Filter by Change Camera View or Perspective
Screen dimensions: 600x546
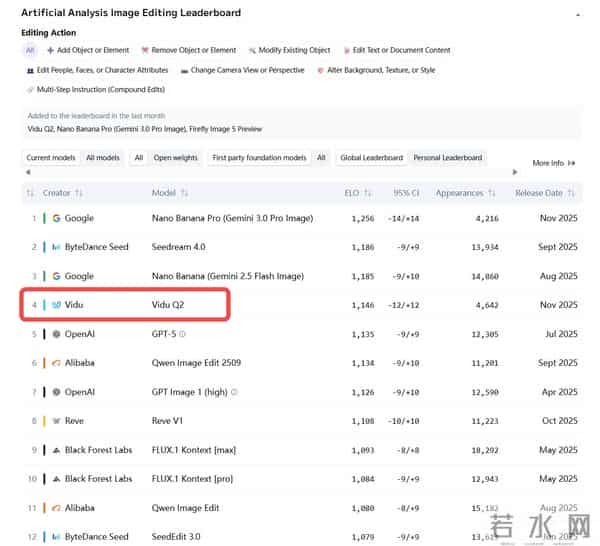[x=243, y=71]
